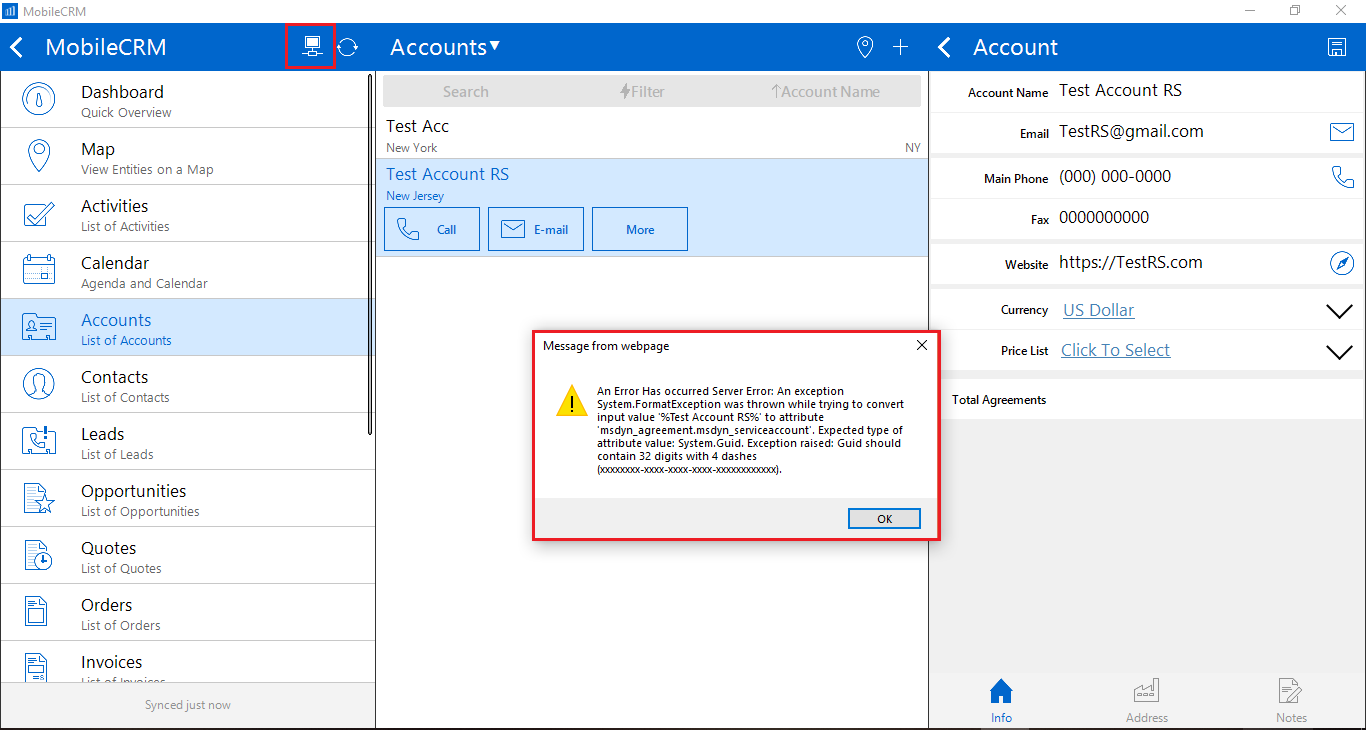
Task: Go back from Account detail panel
Action: click(x=945, y=47)
